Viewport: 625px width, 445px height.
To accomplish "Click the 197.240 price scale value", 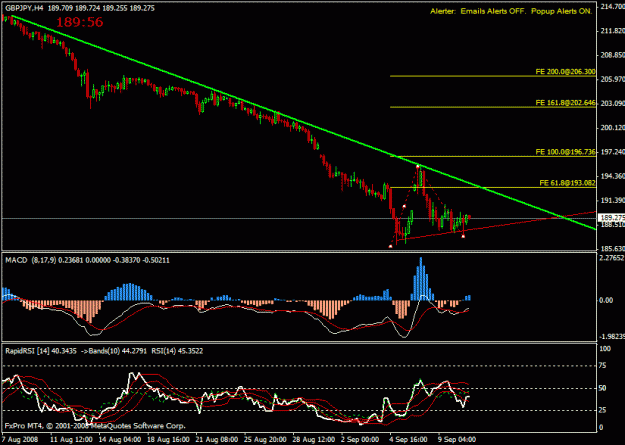I will [612, 152].
